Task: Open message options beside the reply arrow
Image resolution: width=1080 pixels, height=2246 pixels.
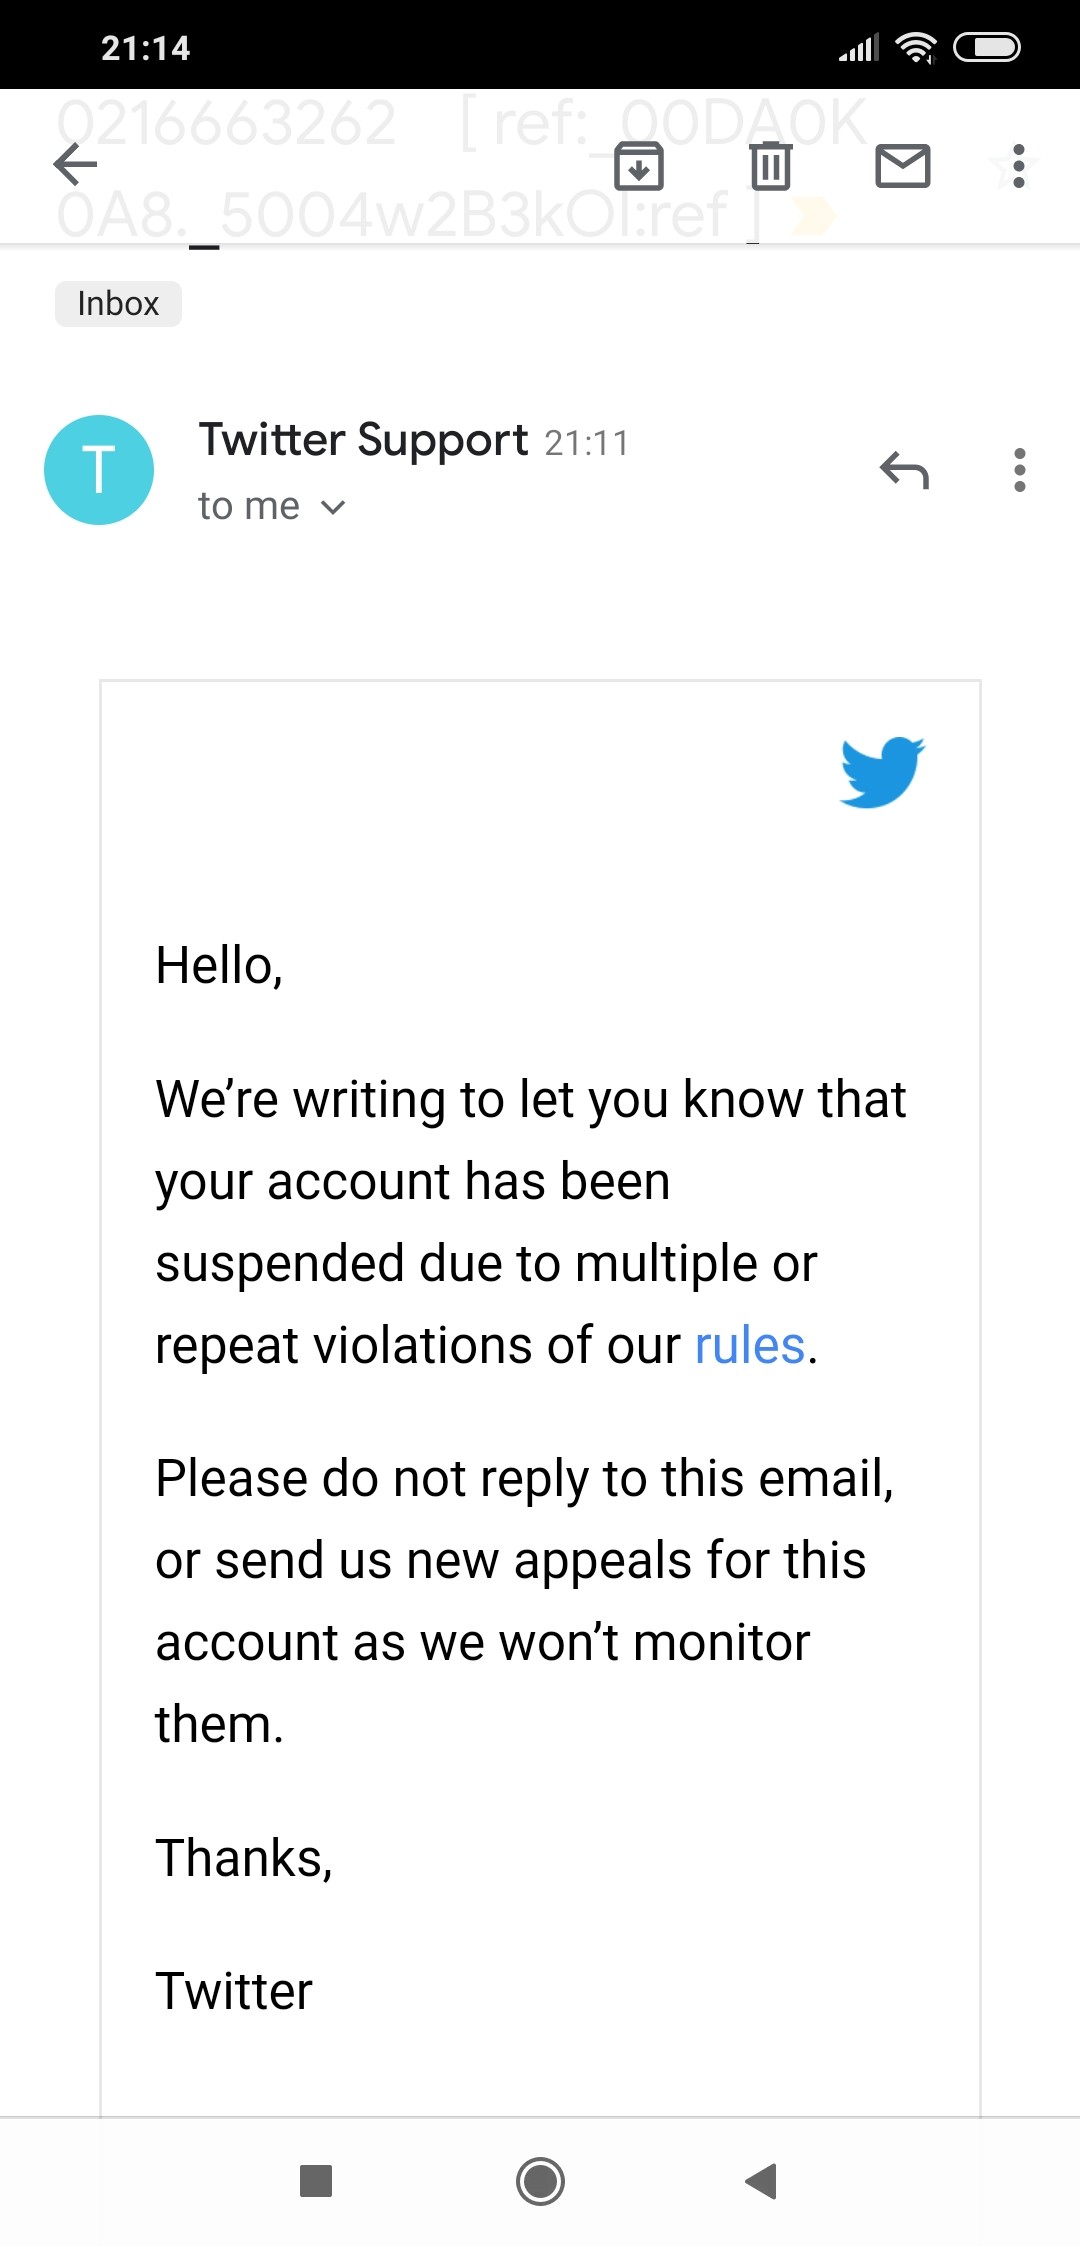Action: 1019,470
